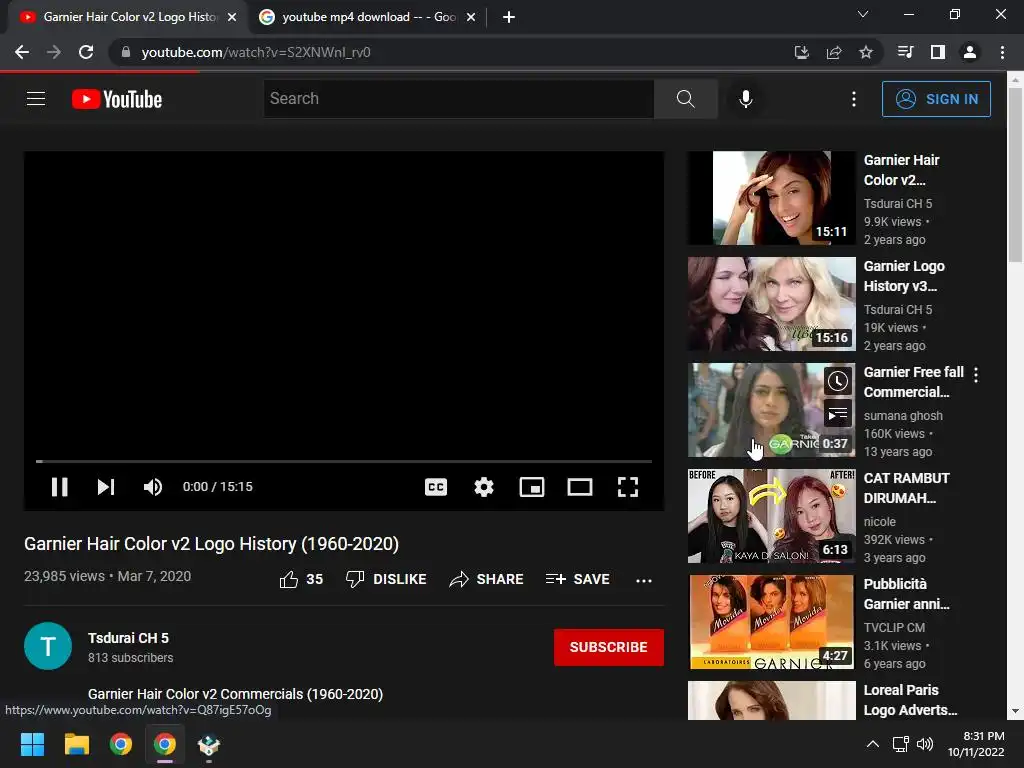Skip to the next video
Viewport: 1024px width, 768px height.
pos(106,487)
